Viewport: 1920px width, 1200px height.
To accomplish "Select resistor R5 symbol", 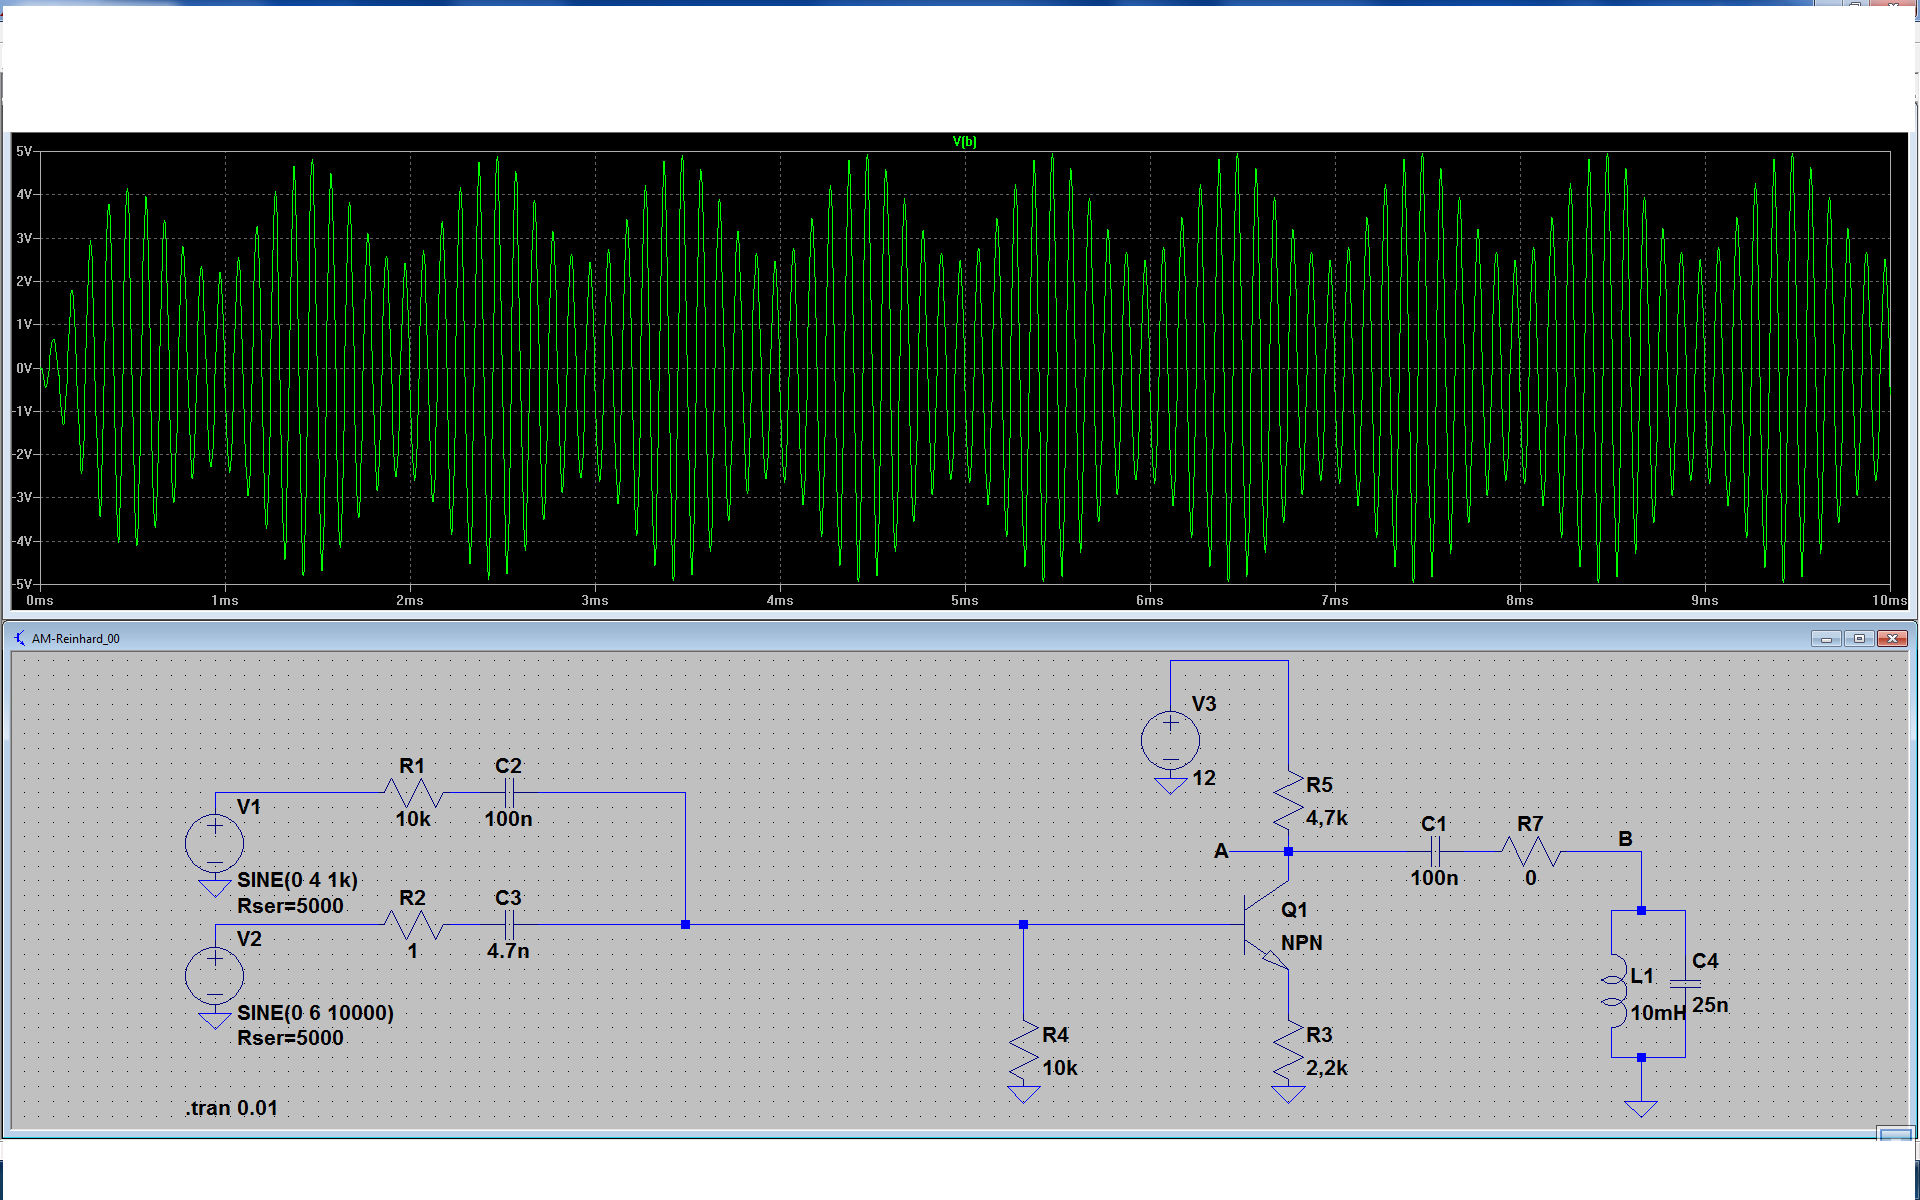I will 1288,800.
